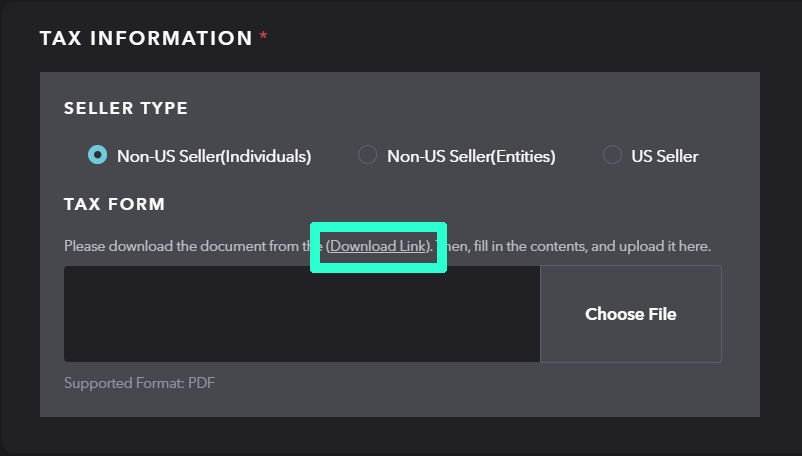This screenshot has height=456, width=802.
Task: Click the Non-US Seller(Individuals) label text
Action: point(214,156)
